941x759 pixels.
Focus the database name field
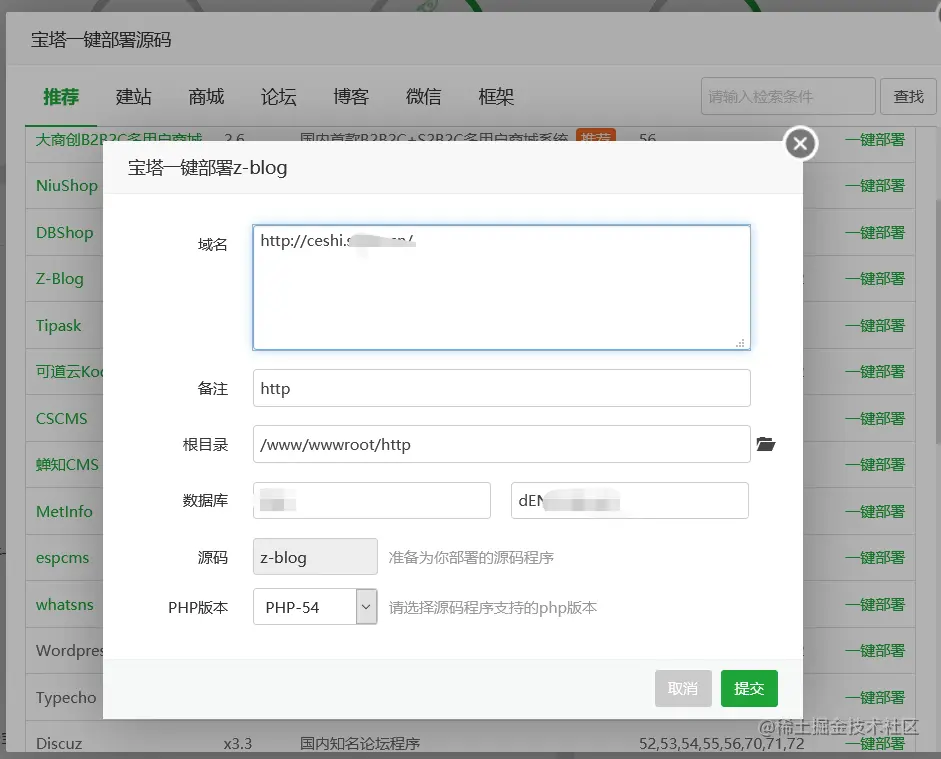click(372, 500)
